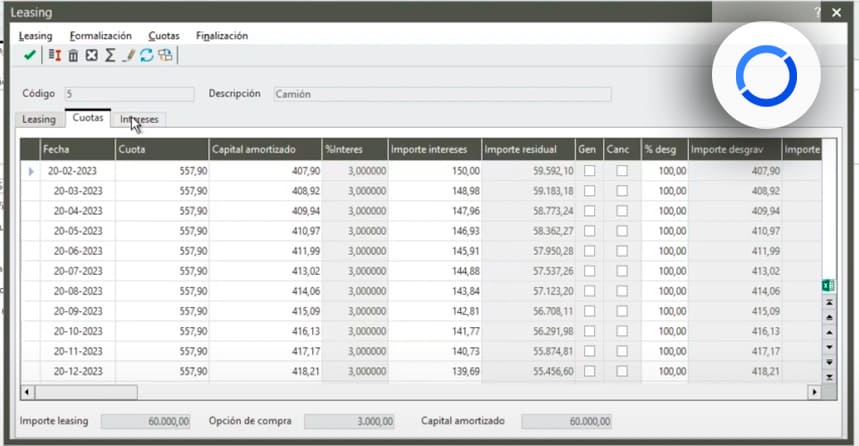
Task: Click the %Interes column header
Action: (x=355, y=149)
